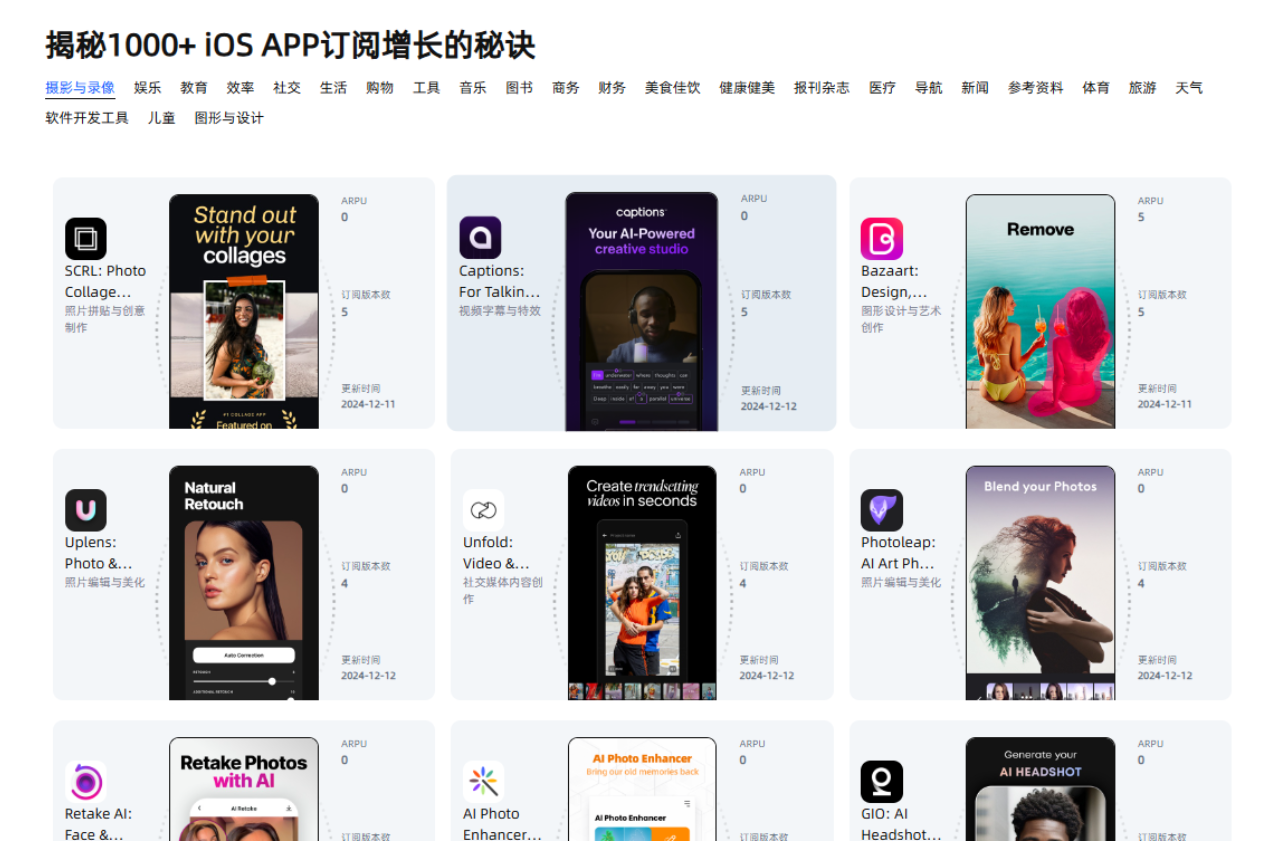This screenshot has height=864, width=1279.
Task: Click the SCRL app icon
Action: pos(86,239)
